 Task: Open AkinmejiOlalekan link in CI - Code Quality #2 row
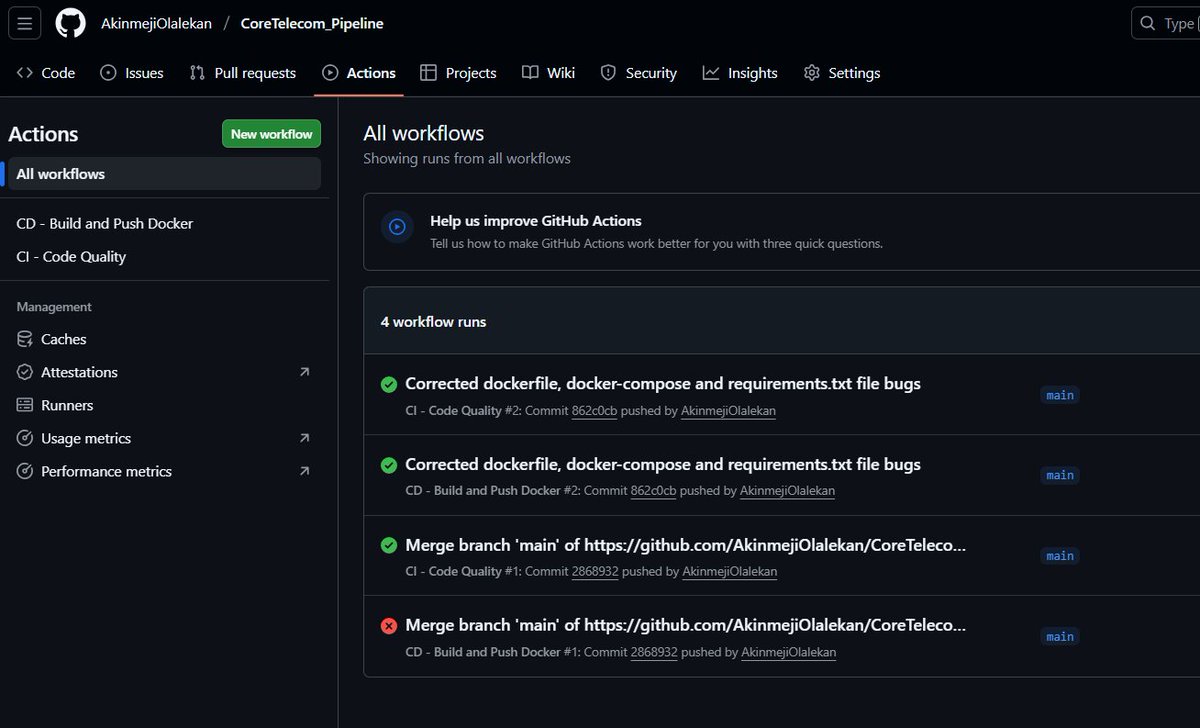click(x=728, y=411)
